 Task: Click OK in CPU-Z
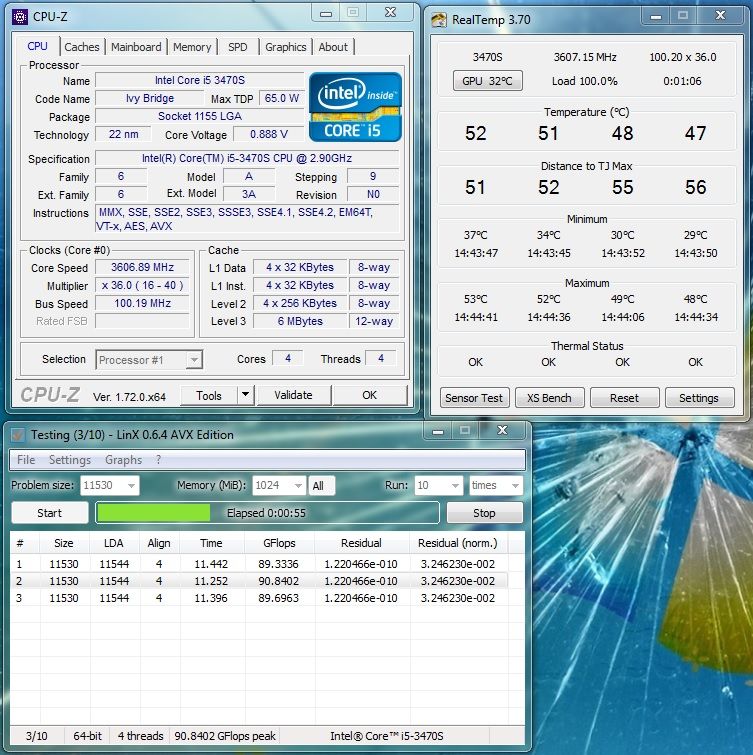(369, 395)
